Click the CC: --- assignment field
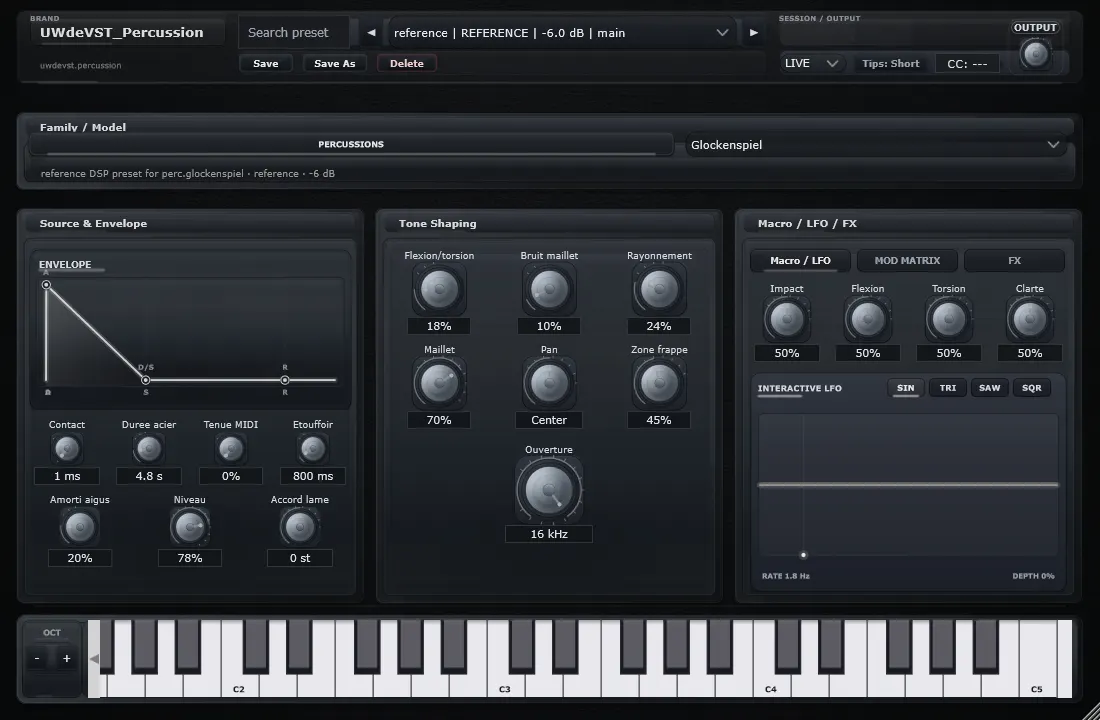This screenshot has width=1100, height=720. click(967, 64)
